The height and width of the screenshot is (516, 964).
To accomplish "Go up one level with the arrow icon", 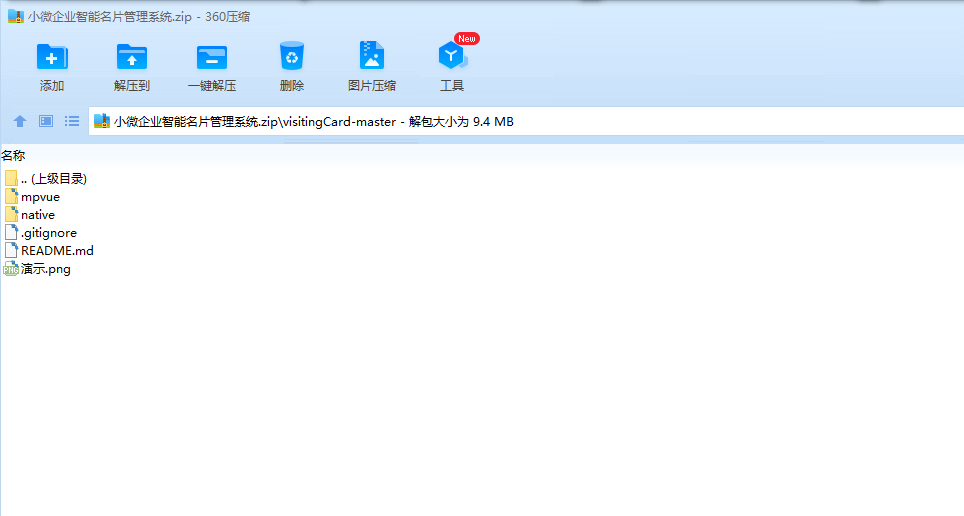I will tap(20, 121).
